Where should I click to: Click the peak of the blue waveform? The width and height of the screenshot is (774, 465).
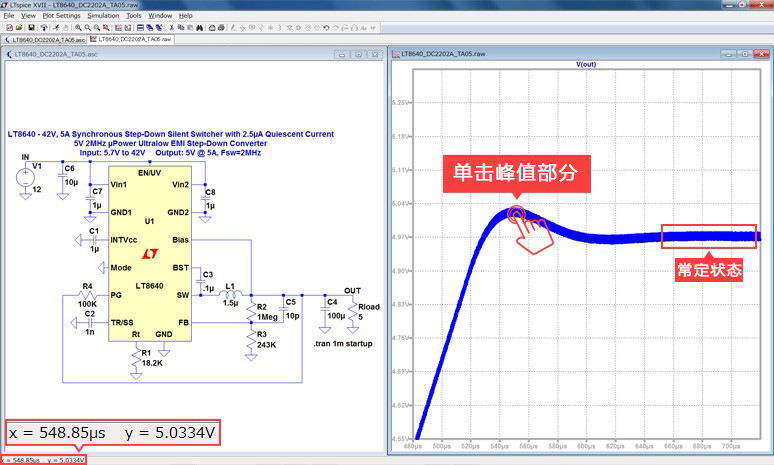(516, 212)
